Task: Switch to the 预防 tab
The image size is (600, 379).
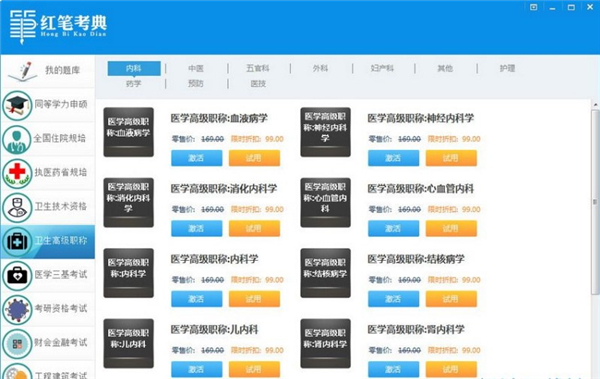Action: click(x=196, y=83)
